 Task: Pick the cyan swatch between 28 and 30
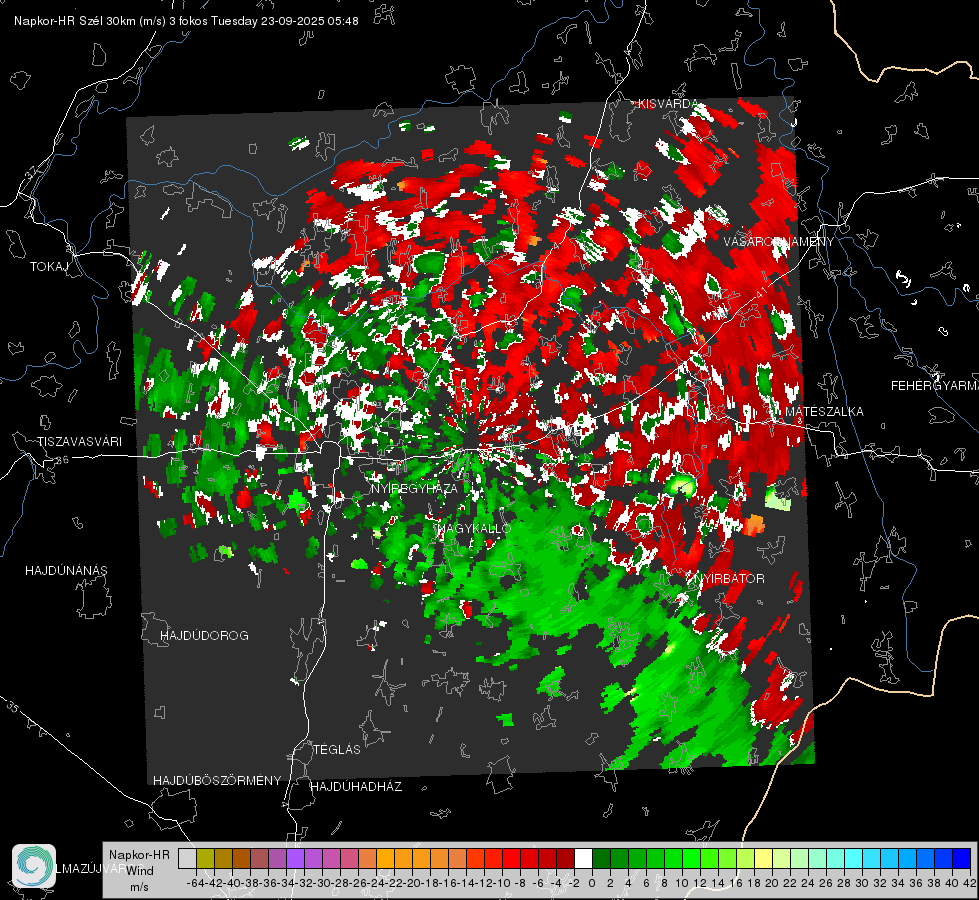pyautogui.click(x=854, y=859)
